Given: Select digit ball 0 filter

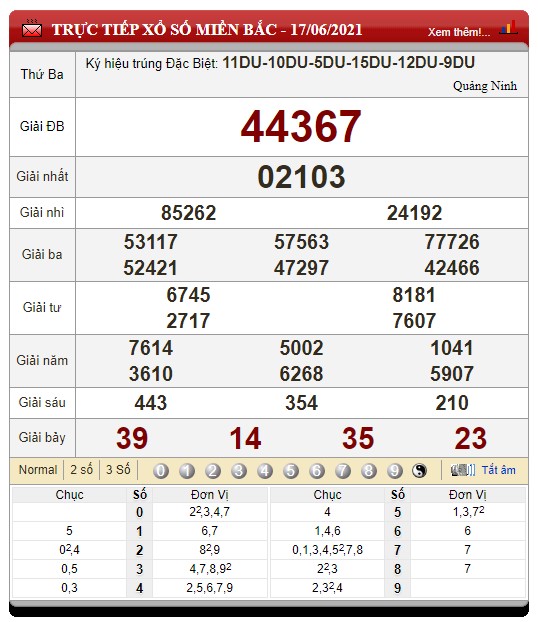Looking at the screenshot, I should point(161,471).
